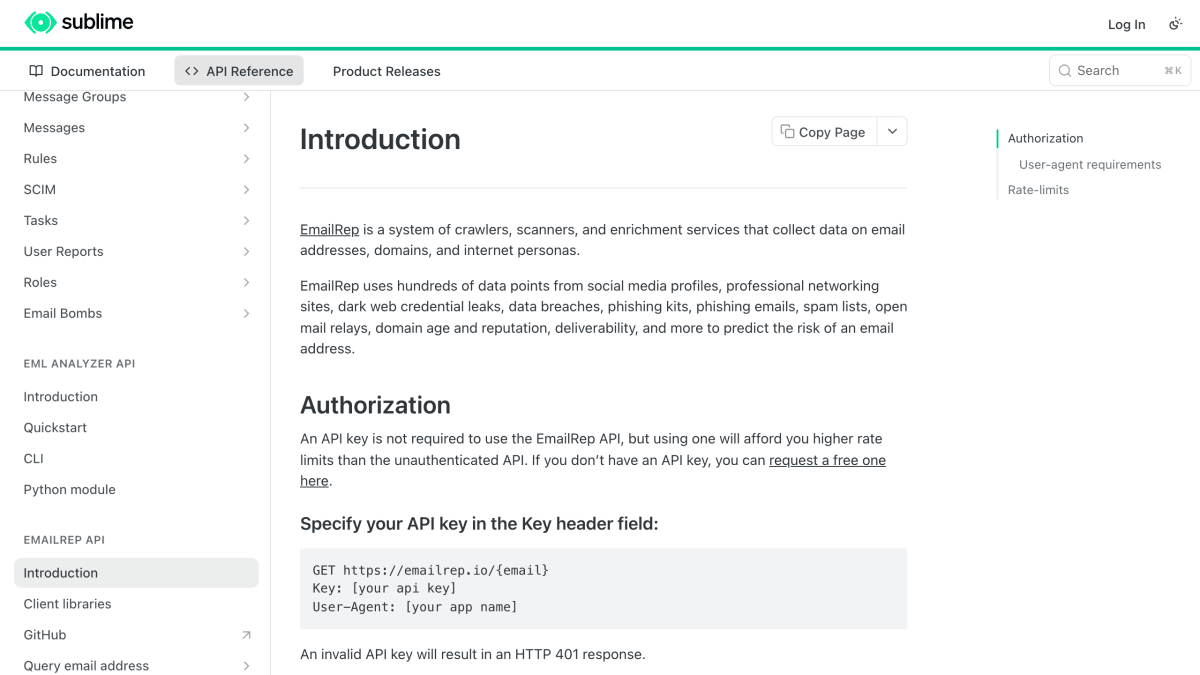
Task: Open EML Analyzer Introduction page
Action: click(x=136, y=397)
